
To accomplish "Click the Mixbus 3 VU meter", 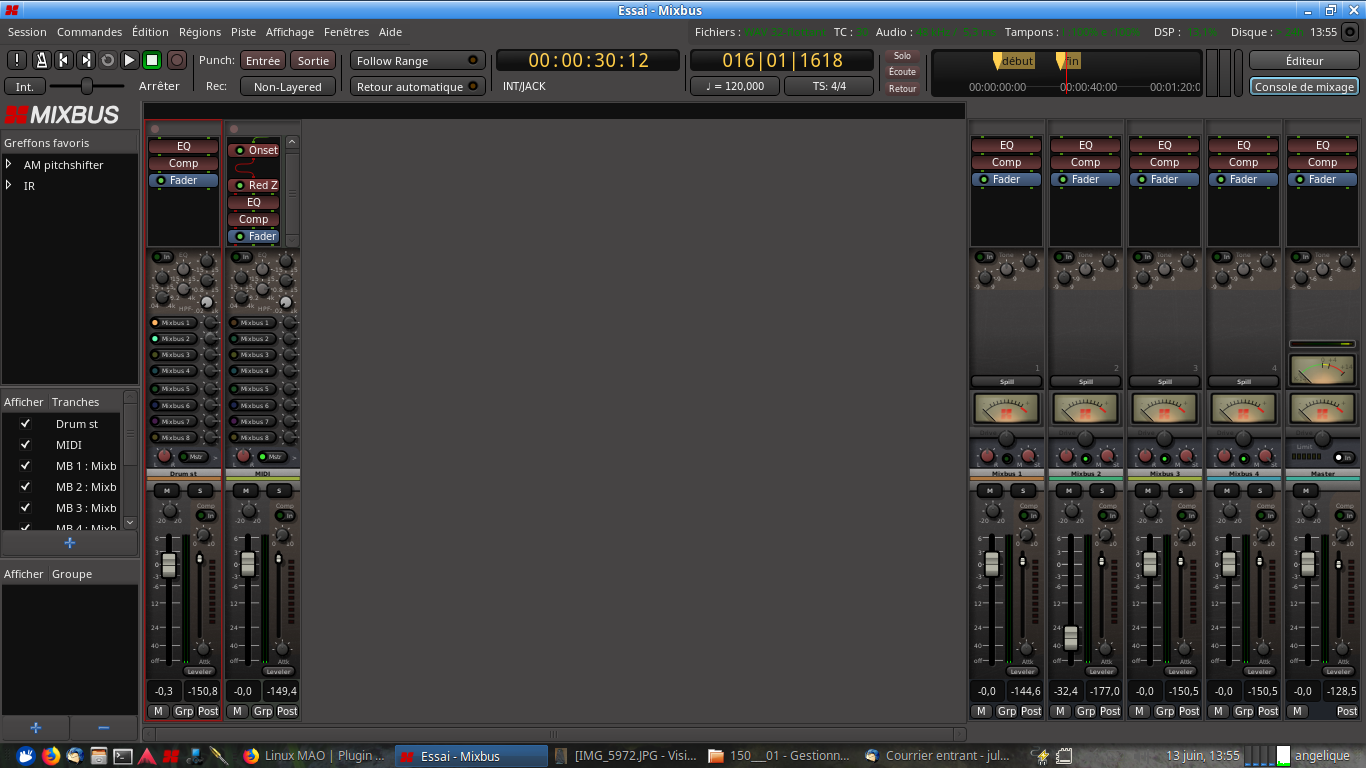I will point(1165,408).
